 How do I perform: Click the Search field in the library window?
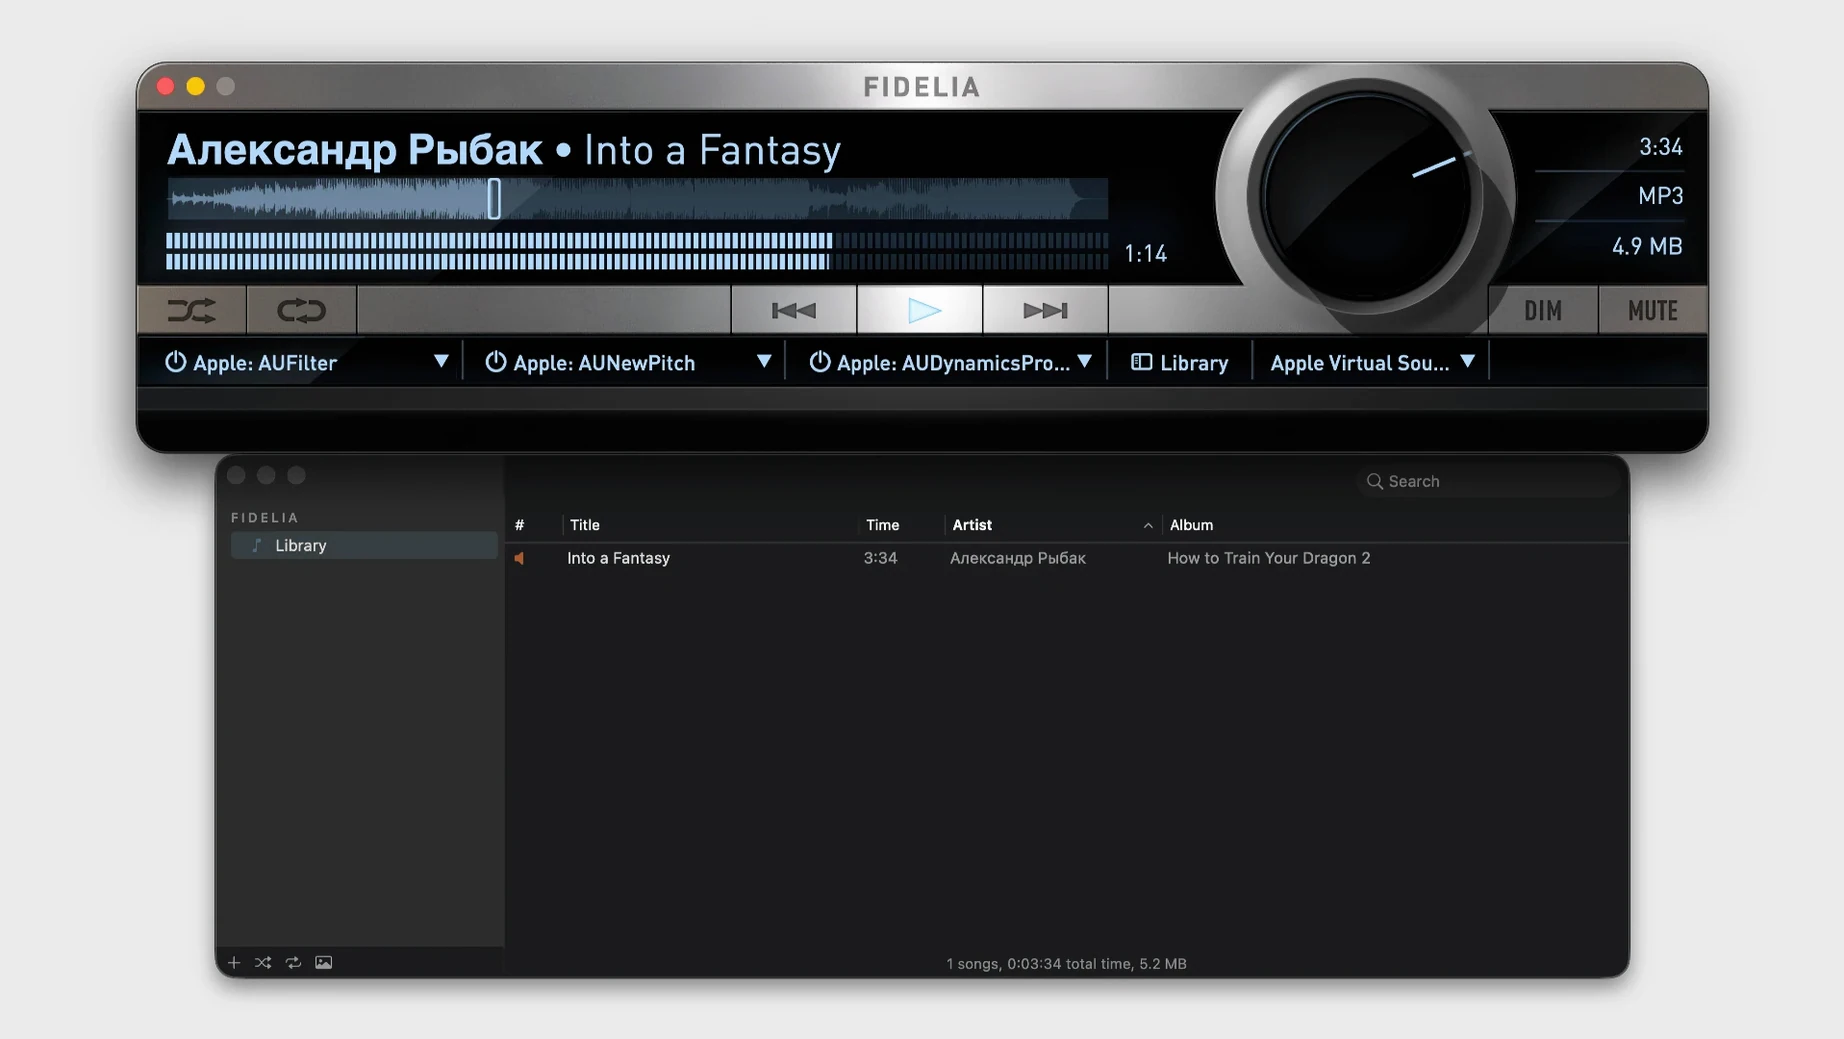tap(1489, 481)
